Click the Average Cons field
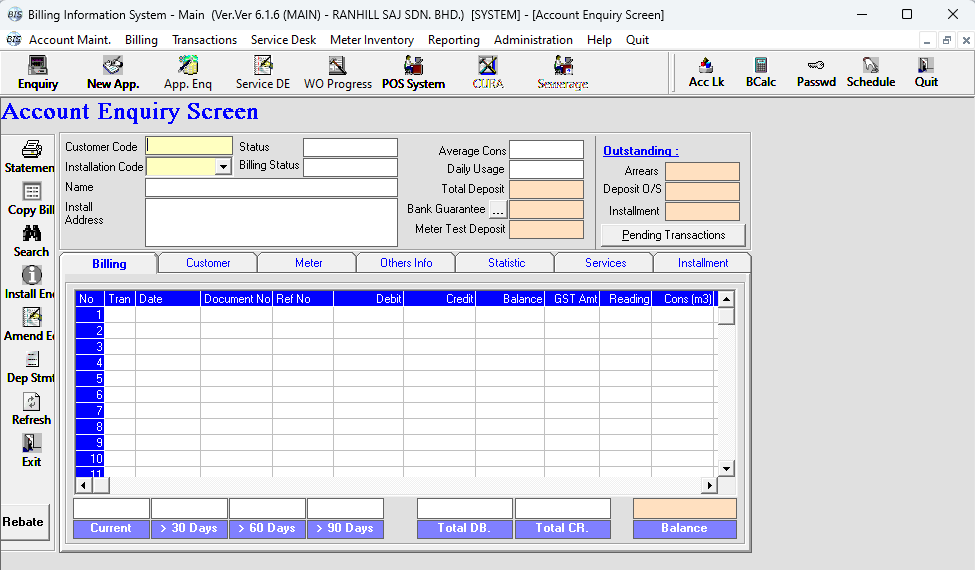975x570 pixels. tap(547, 150)
